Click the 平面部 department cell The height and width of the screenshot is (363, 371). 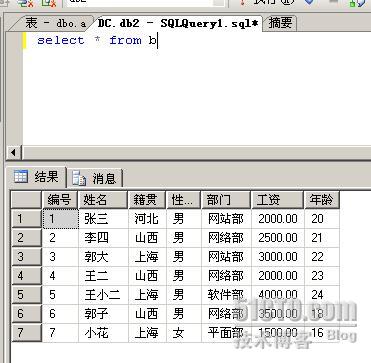coord(226,333)
